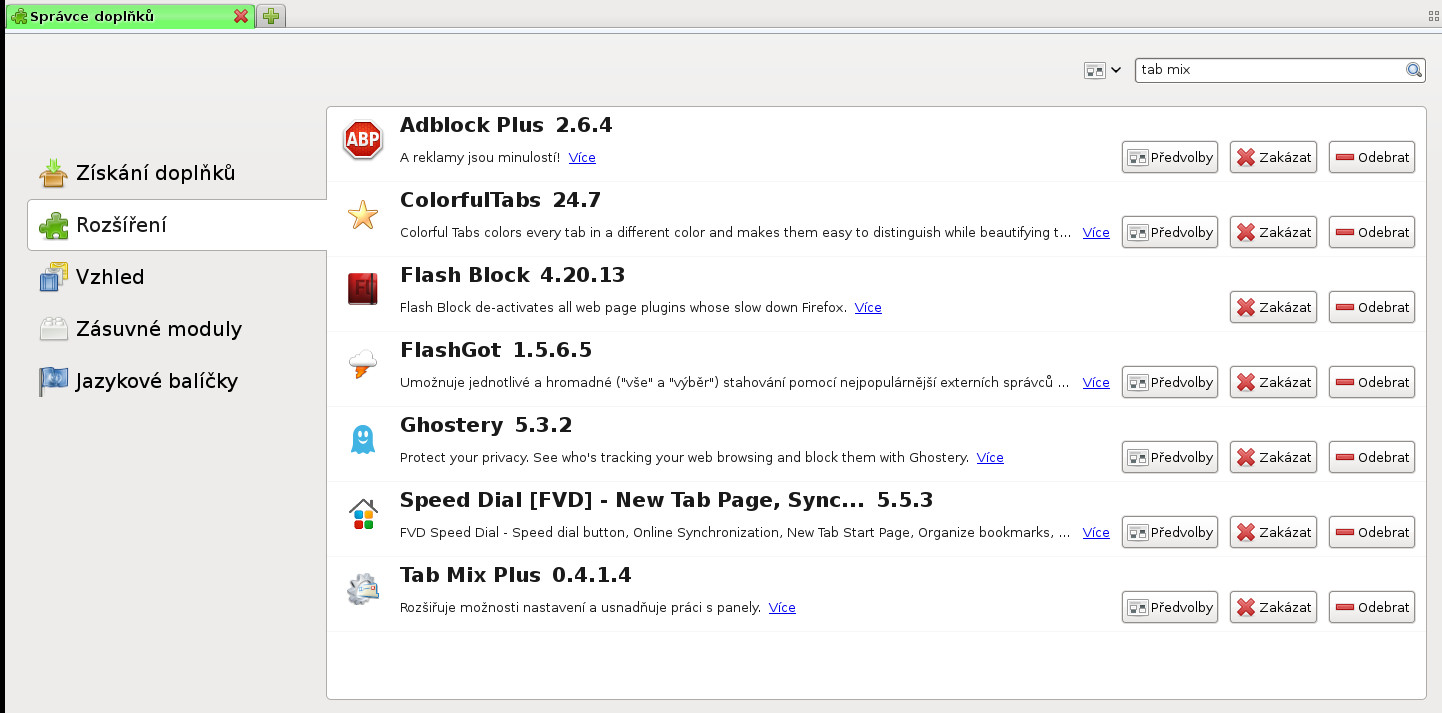
Task: Remove Tab Mix Plus with Odebrat
Action: [1372, 607]
